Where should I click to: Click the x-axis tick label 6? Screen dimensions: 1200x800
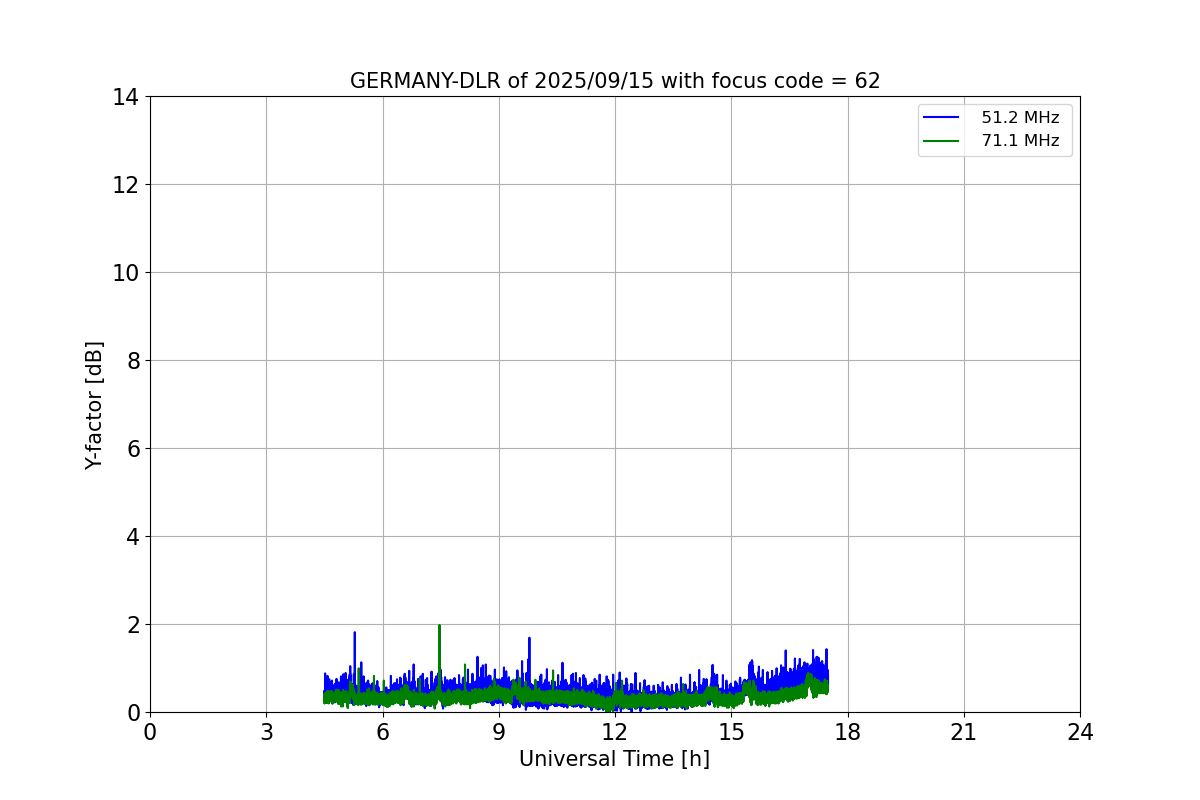pyautogui.click(x=383, y=732)
